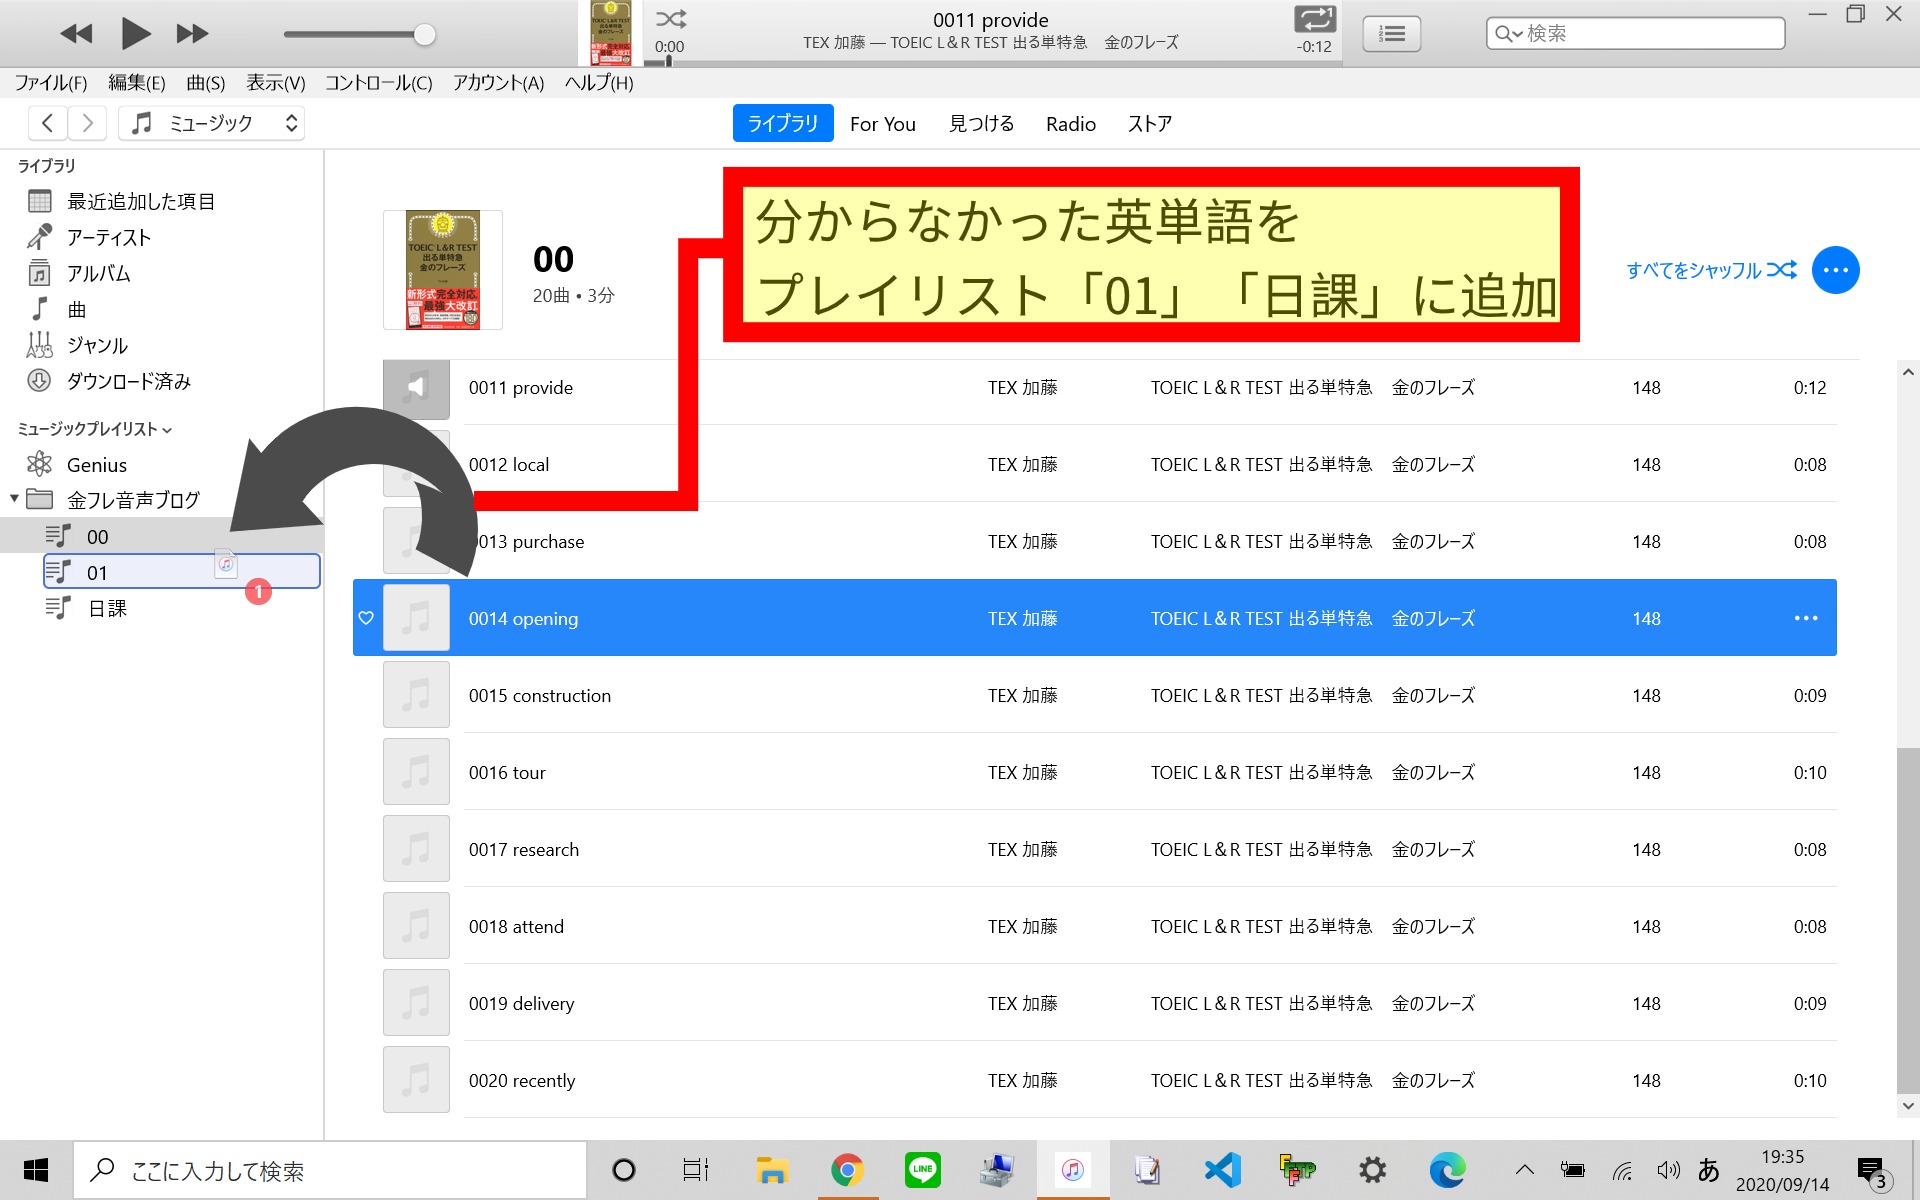Open the ミュージック media type dropdown
Viewport: 1920px width, 1200px height.
(212, 123)
